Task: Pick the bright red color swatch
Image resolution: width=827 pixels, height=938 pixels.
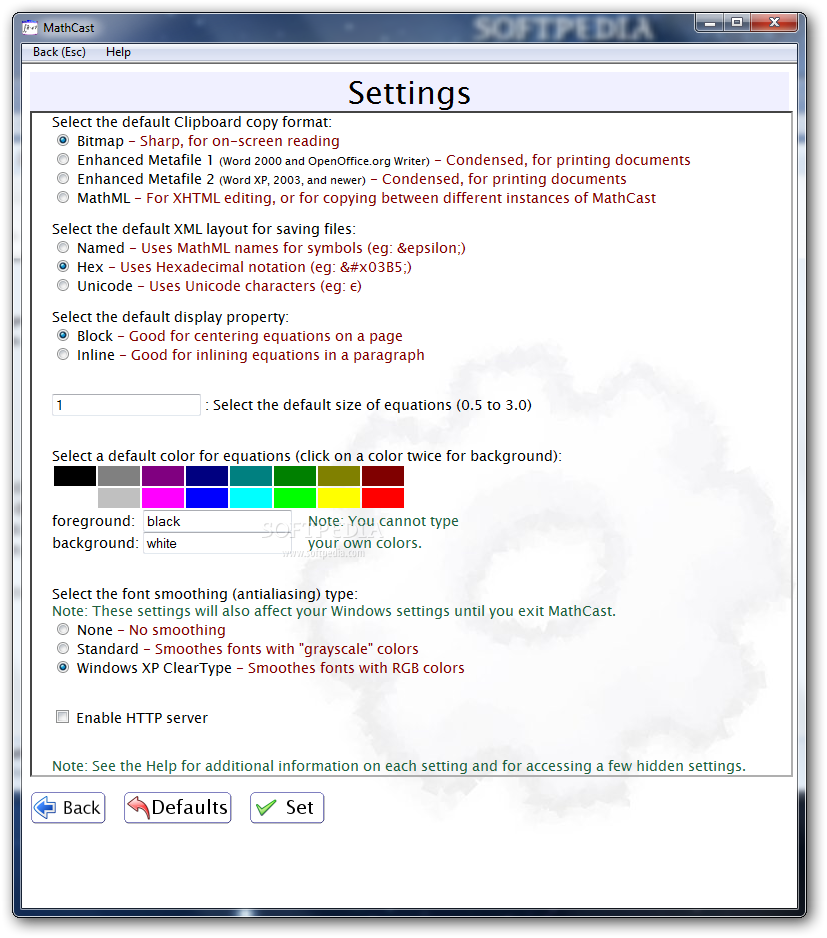Action: tap(383, 498)
